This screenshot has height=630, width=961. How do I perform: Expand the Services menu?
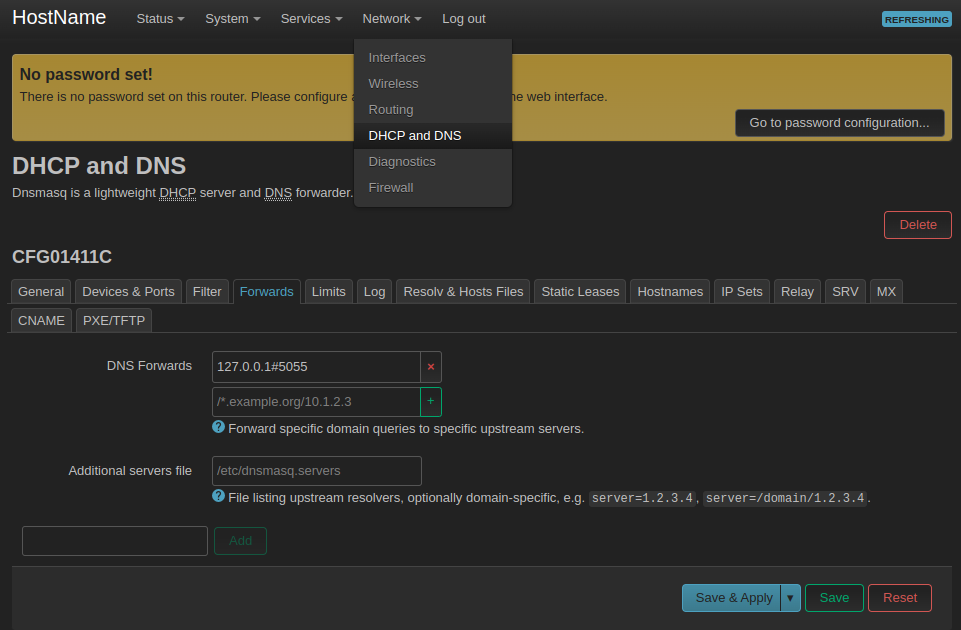[x=311, y=19]
